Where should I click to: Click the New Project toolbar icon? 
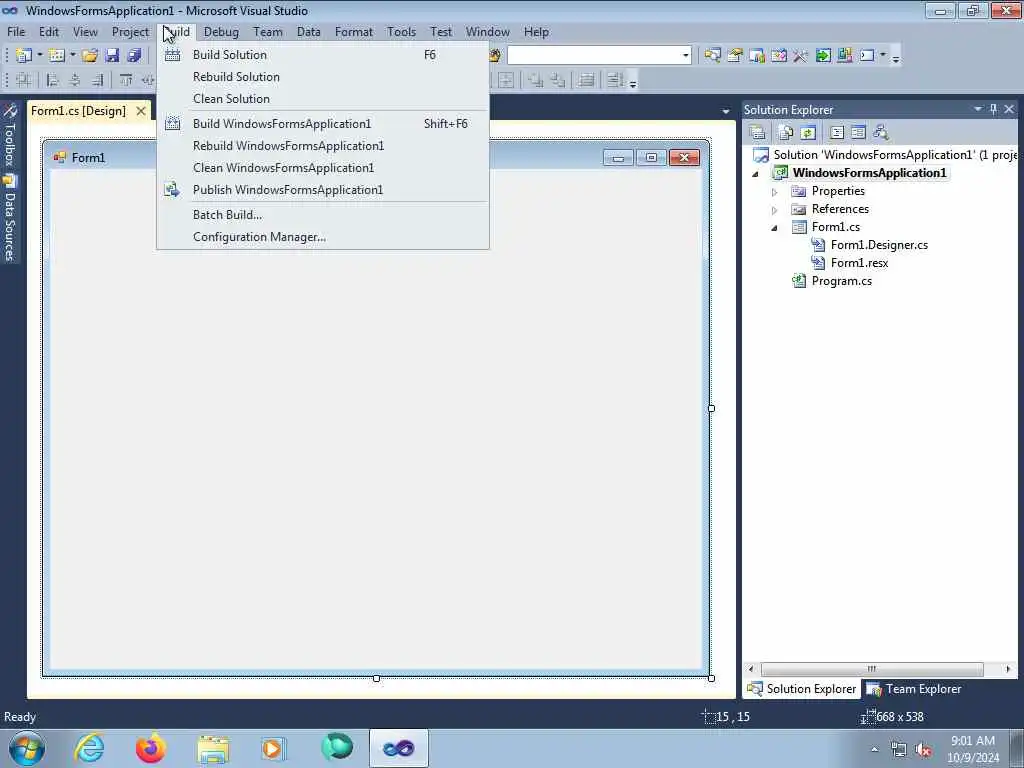[24, 56]
